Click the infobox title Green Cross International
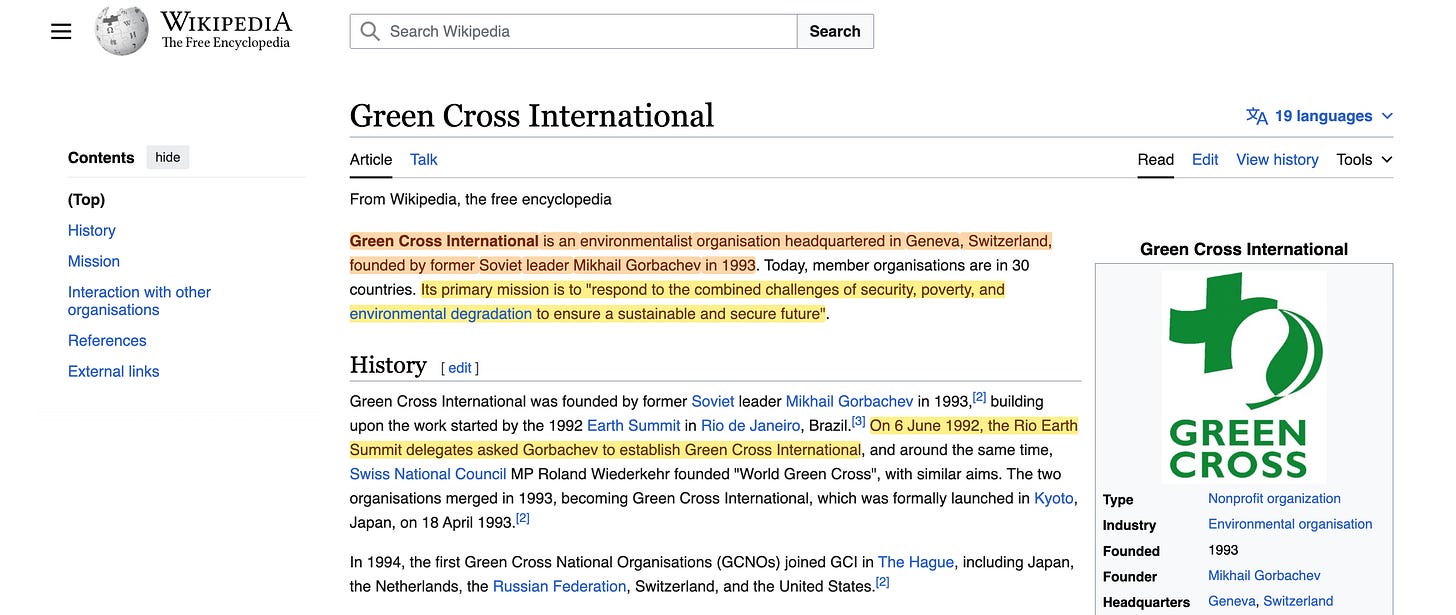The image size is (1456, 615). (x=1244, y=249)
